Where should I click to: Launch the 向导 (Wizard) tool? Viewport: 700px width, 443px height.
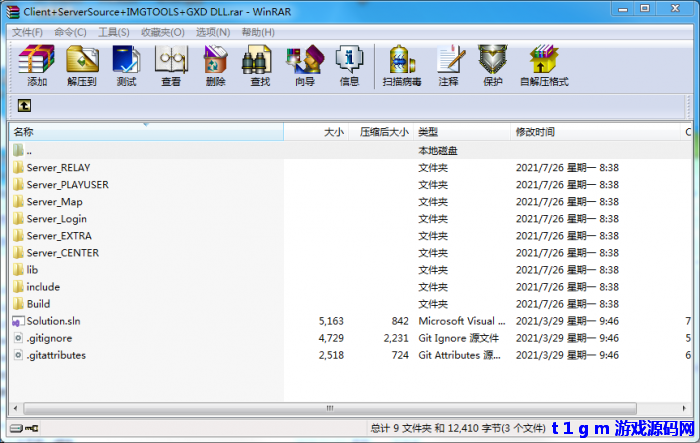click(304, 66)
